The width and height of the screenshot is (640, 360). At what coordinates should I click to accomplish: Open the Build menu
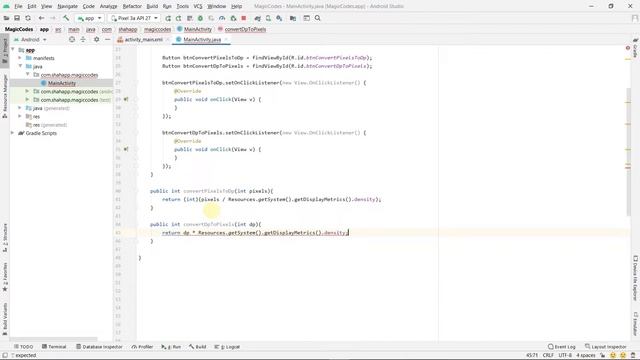coord(152,6)
